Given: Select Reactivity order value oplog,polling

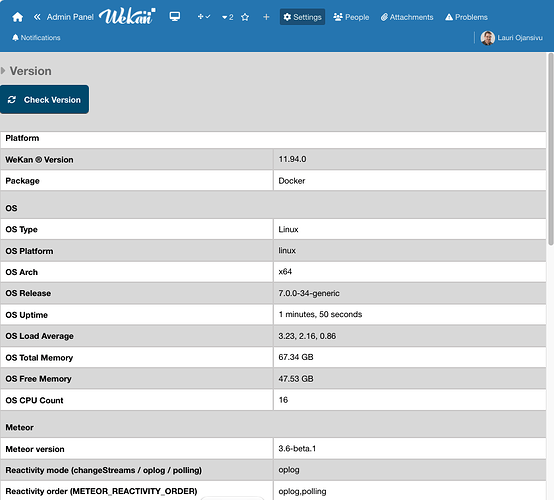Looking at the screenshot, I should click(x=302, y=491).
